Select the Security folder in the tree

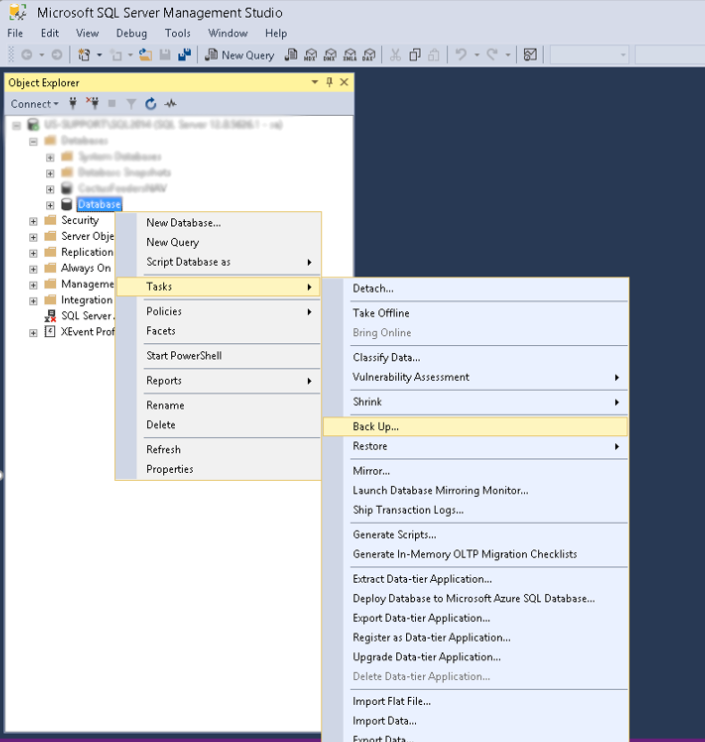pos(80,221)
